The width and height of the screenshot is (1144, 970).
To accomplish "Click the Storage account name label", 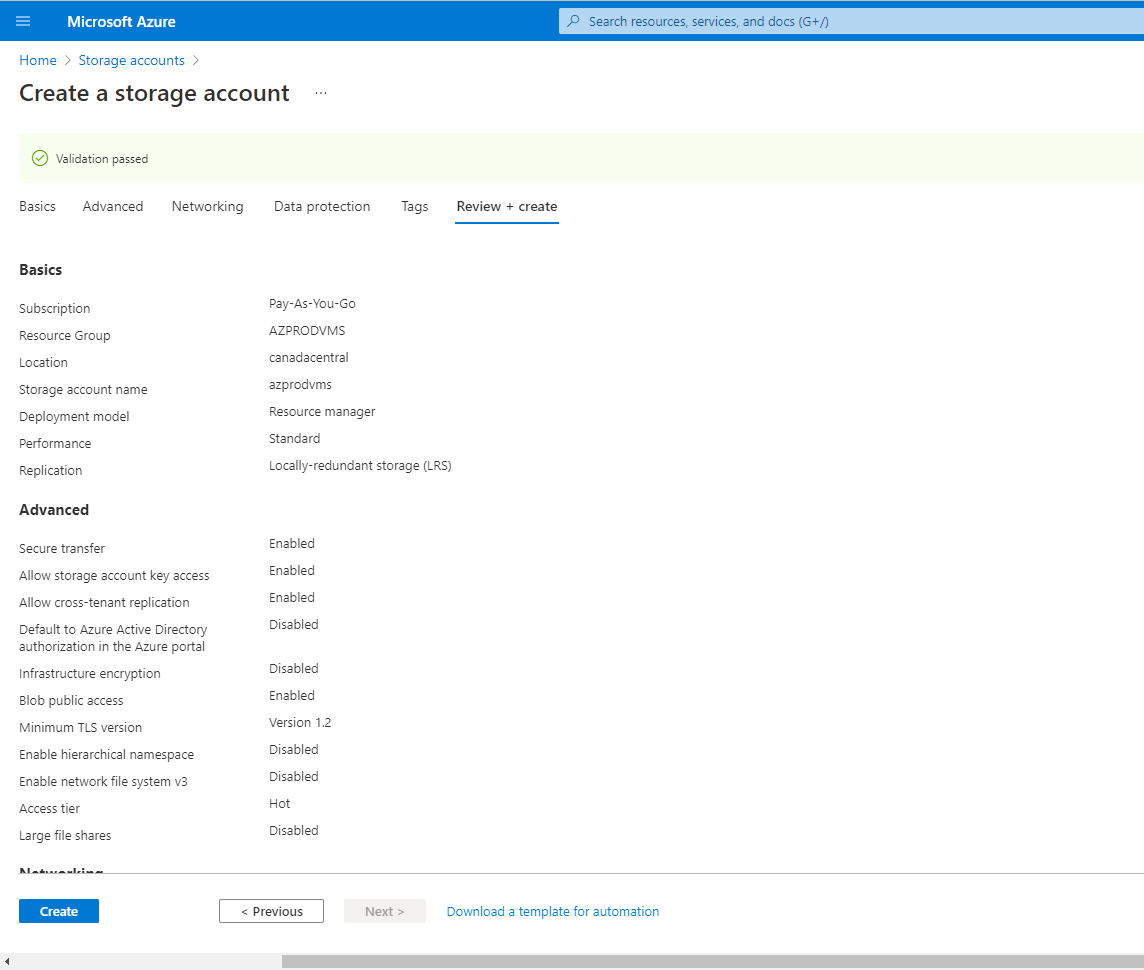I will [x=83, y=389].
